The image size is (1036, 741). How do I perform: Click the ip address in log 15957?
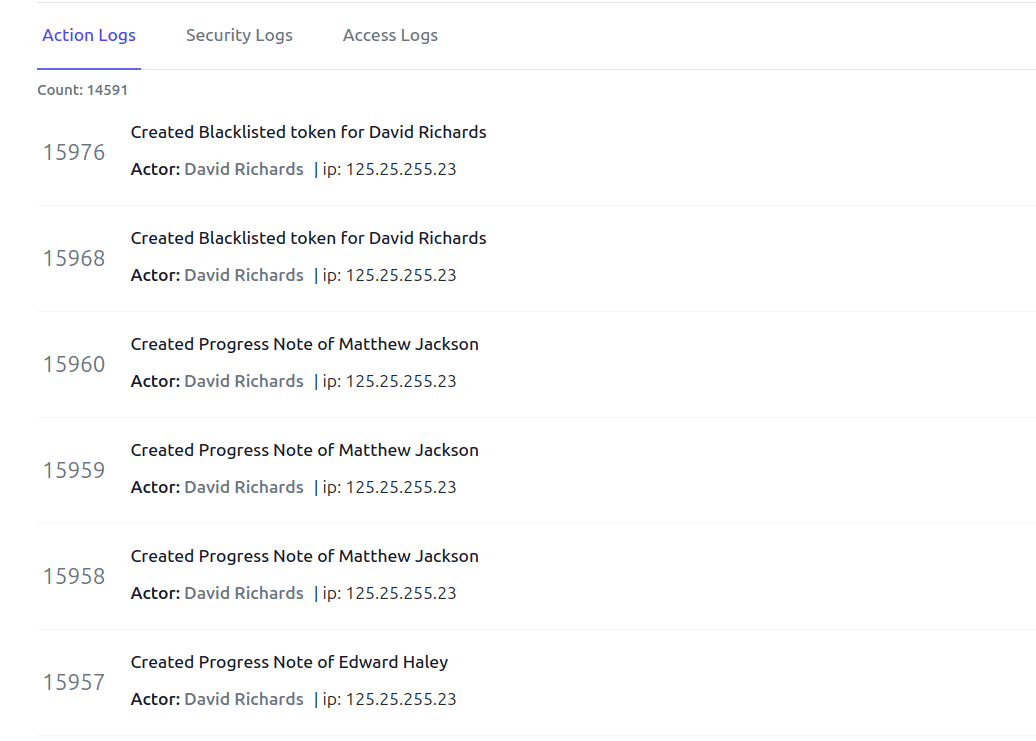(389, 699)
